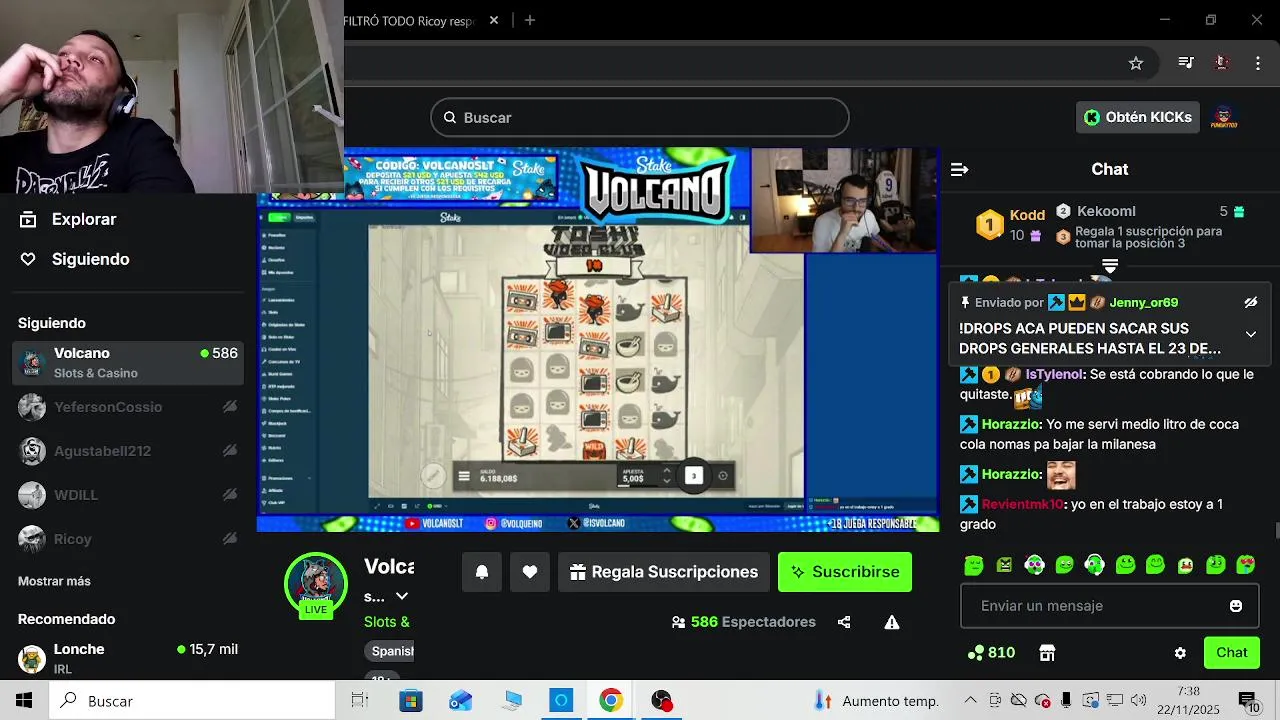Collapse the chat panel with arrow icon
The width and height of the screenshot is (1280, 720).
pos(959,169)
